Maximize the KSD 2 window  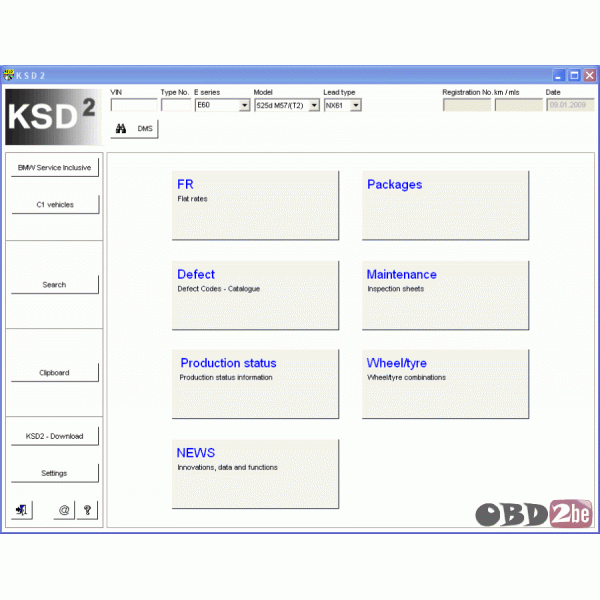pos(574,75)
